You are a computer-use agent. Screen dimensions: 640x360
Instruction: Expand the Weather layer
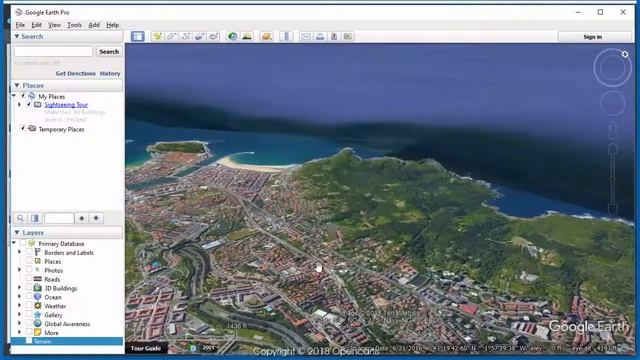click(x=19, y=306)
